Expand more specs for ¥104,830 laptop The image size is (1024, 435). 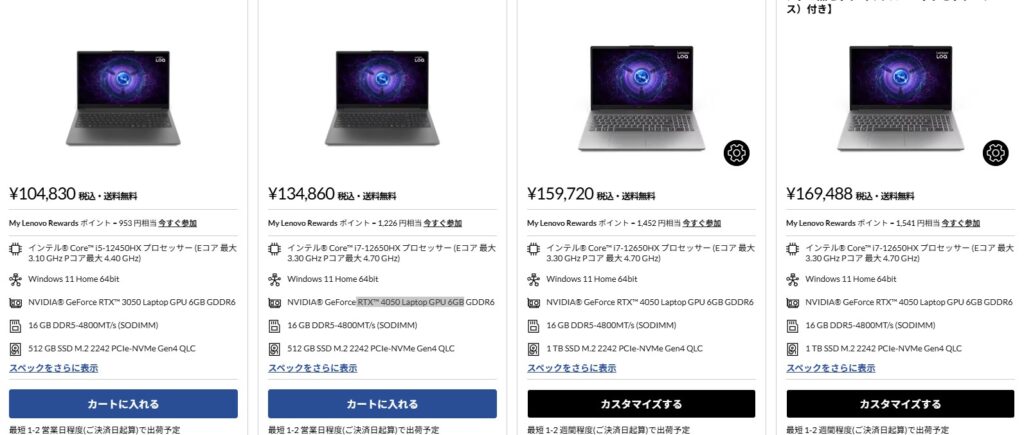[54, 368]
